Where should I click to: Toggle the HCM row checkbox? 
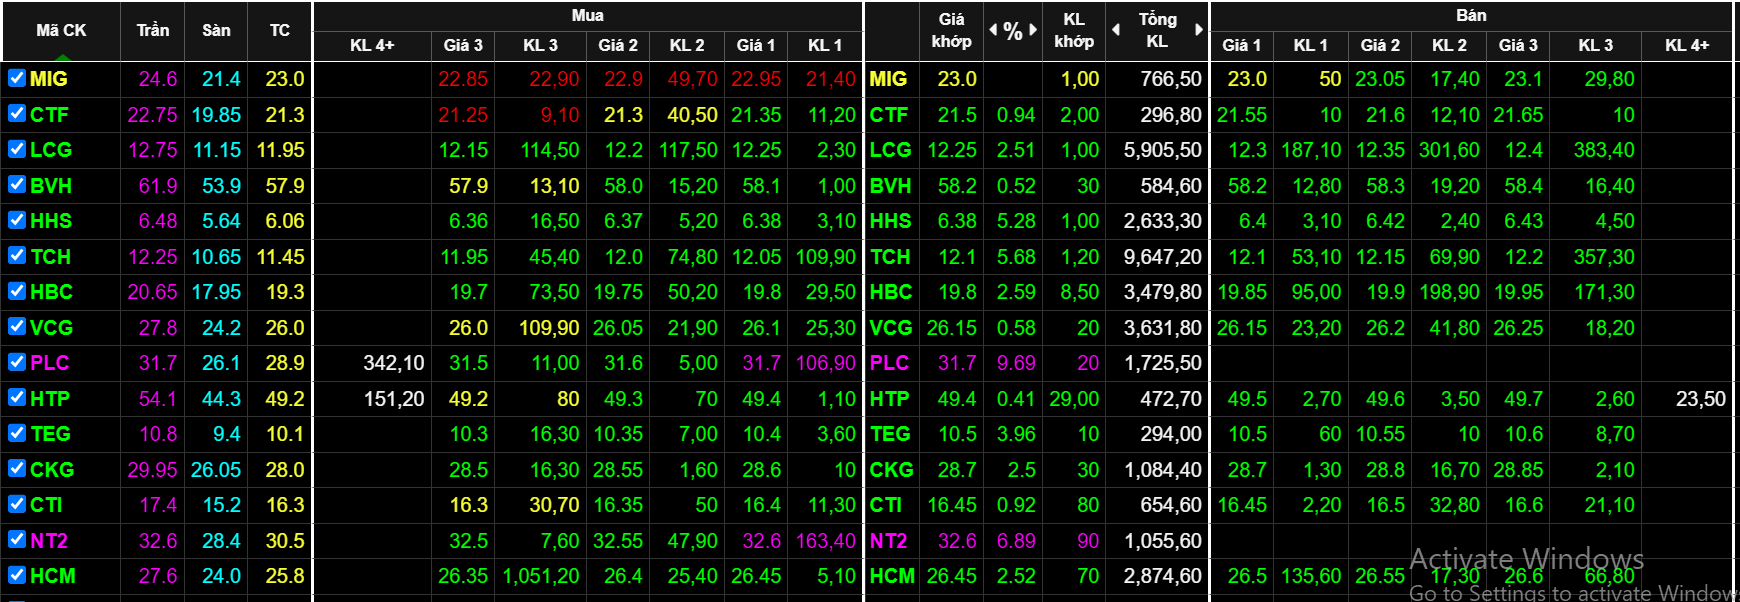pyautogui.click(x=17, y=575)
